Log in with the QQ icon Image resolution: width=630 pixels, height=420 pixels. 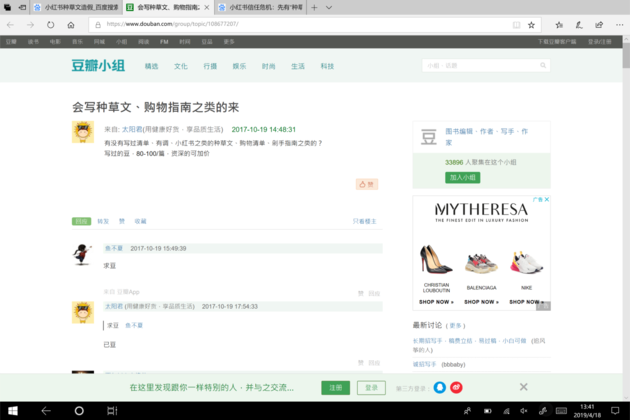[x=440, y=387]
